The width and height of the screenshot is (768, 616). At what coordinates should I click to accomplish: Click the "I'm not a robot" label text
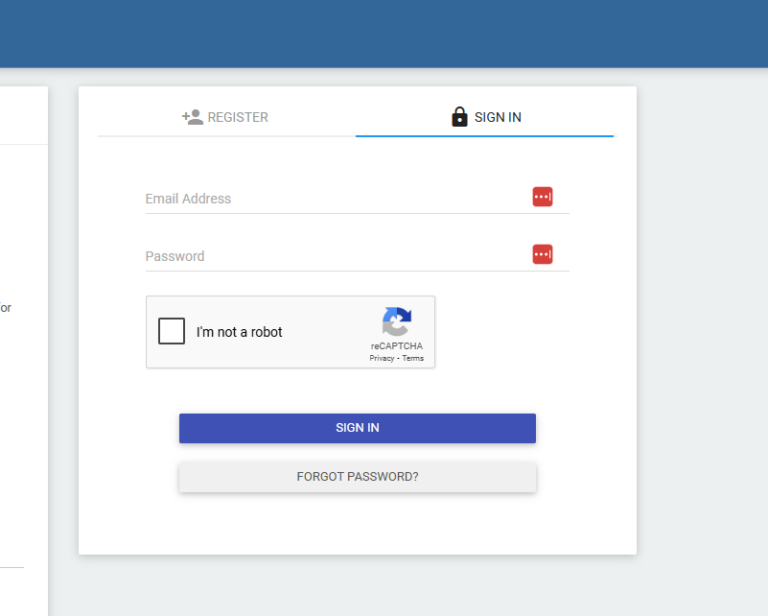(x=239, y=332)
